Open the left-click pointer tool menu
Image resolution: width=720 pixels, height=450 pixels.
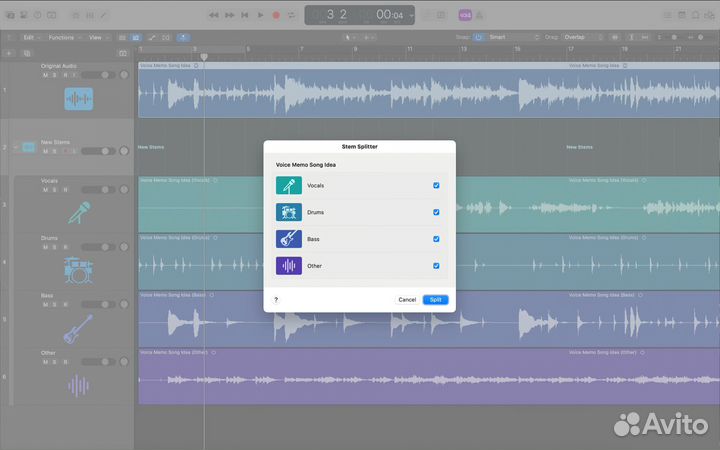(x=350, y=37)
